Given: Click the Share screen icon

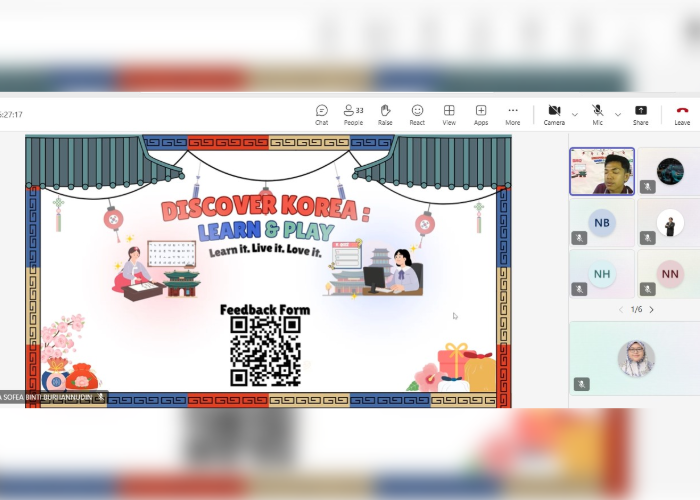Looking at the screenshot, I should (x=640, y=114).
